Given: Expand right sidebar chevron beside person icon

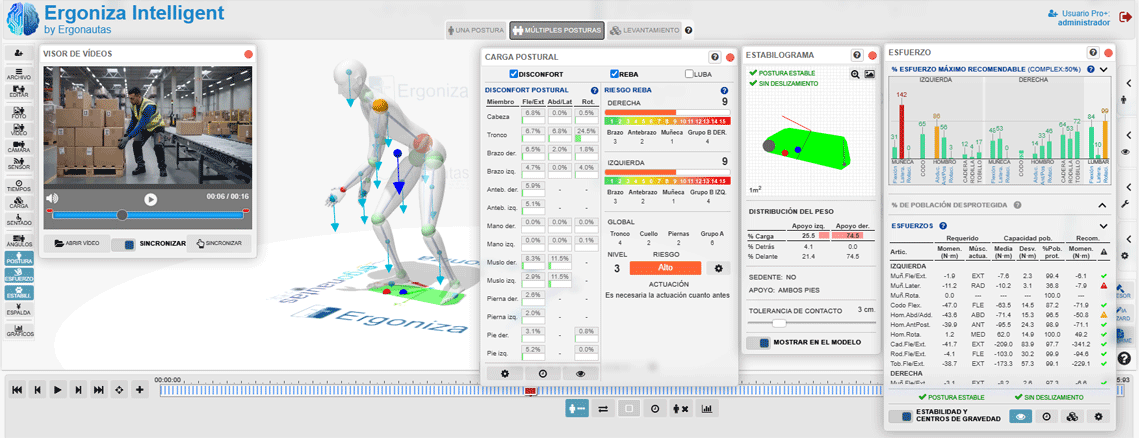Looking at the screenshot, I should pos(1126,84).
